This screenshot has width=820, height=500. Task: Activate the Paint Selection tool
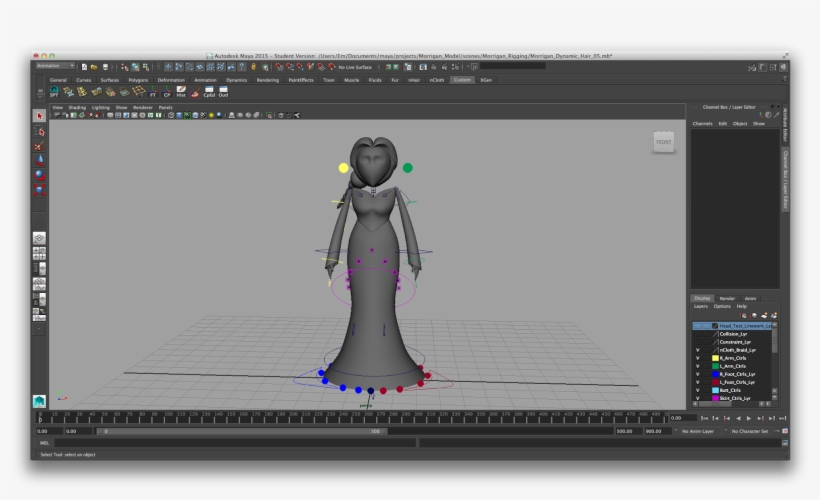click(39, 146)
